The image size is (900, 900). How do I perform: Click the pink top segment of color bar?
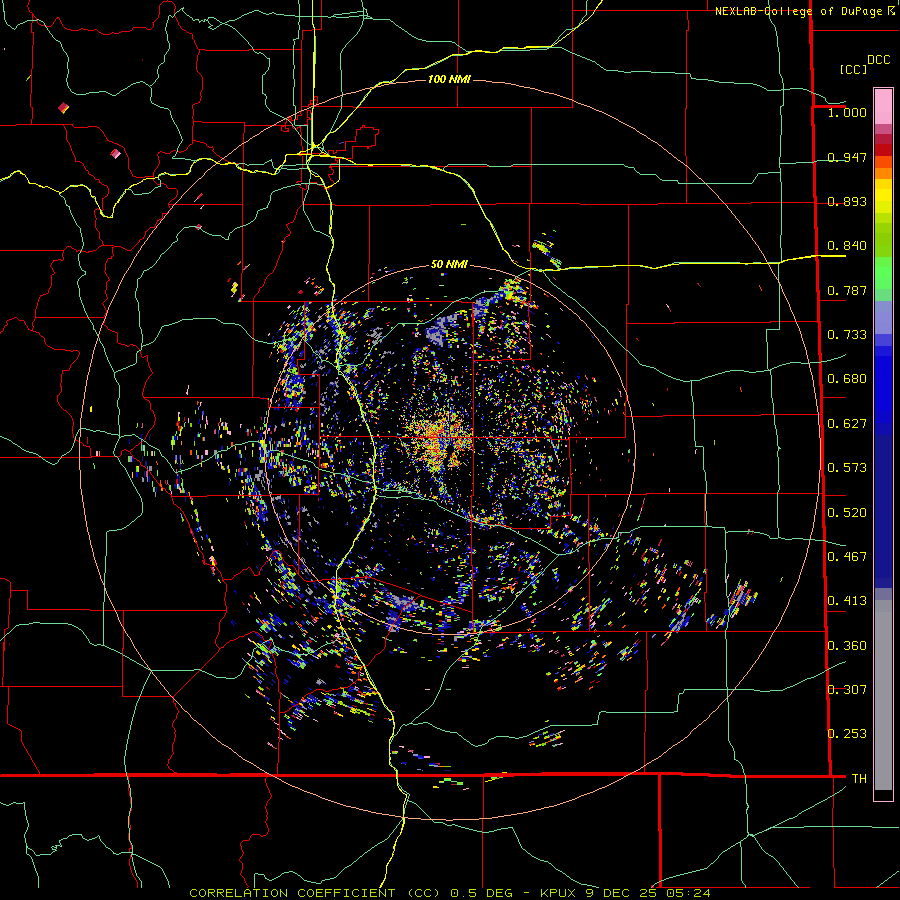coord(883,106)
